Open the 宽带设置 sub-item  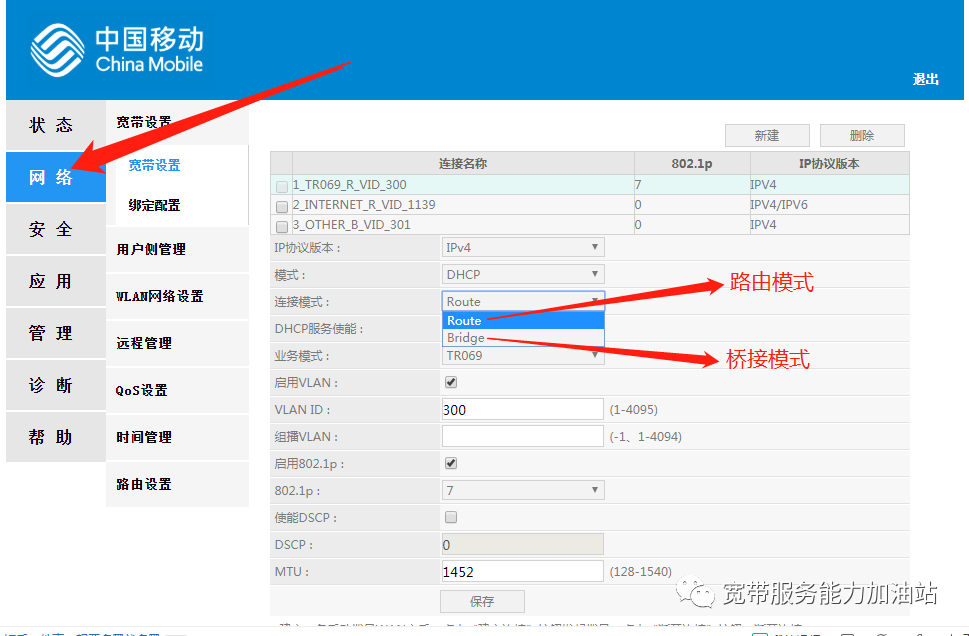pyautogui.click(x=154, y=166)
